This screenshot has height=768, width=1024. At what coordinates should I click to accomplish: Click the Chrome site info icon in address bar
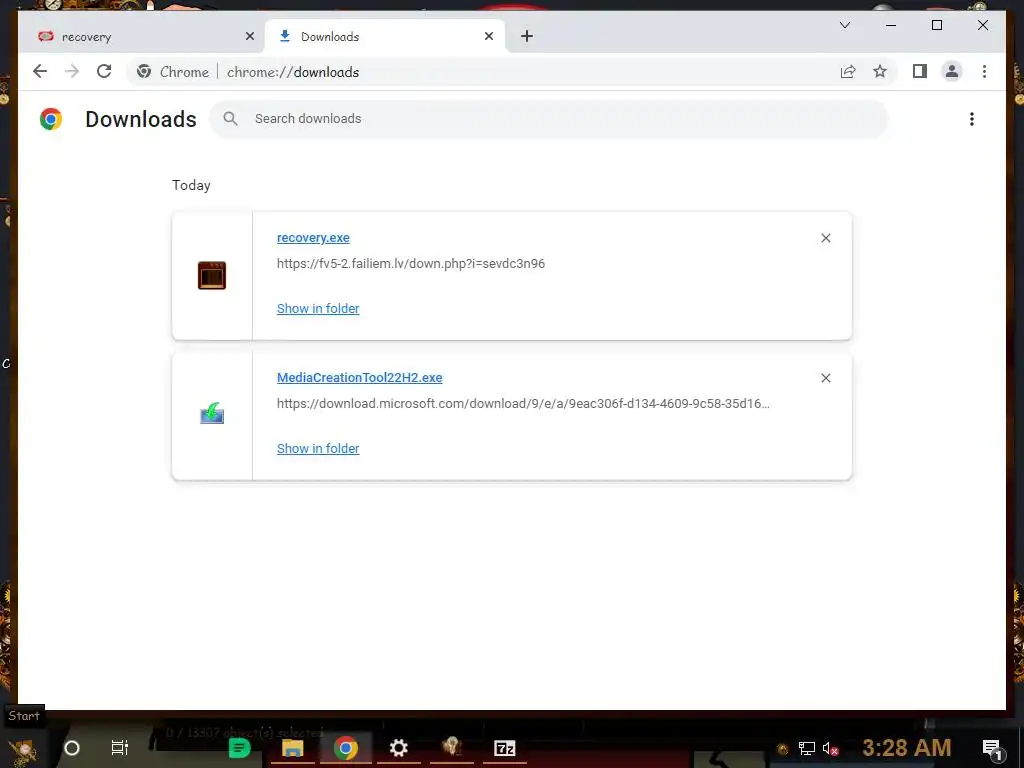click(144, 72)
